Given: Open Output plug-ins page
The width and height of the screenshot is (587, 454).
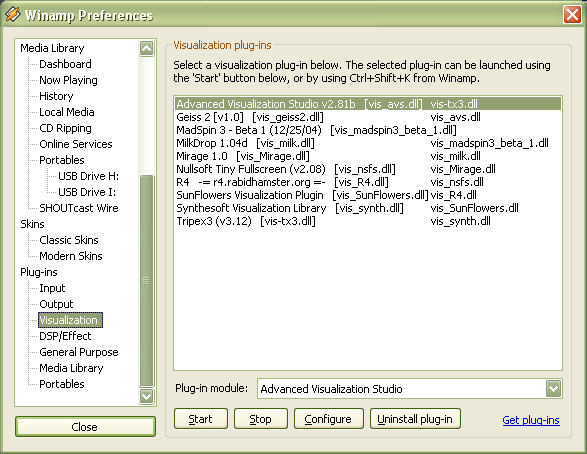Looking at the screenshot, I should coord(56,304).
